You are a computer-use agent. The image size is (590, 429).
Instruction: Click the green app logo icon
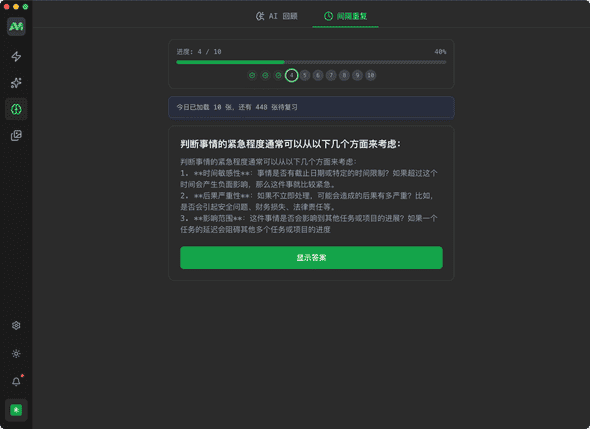16,26
